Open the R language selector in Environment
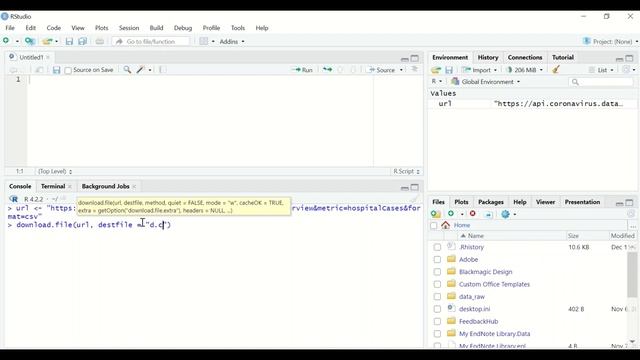This screenshot has height=360, width=640. click(436, 81)
